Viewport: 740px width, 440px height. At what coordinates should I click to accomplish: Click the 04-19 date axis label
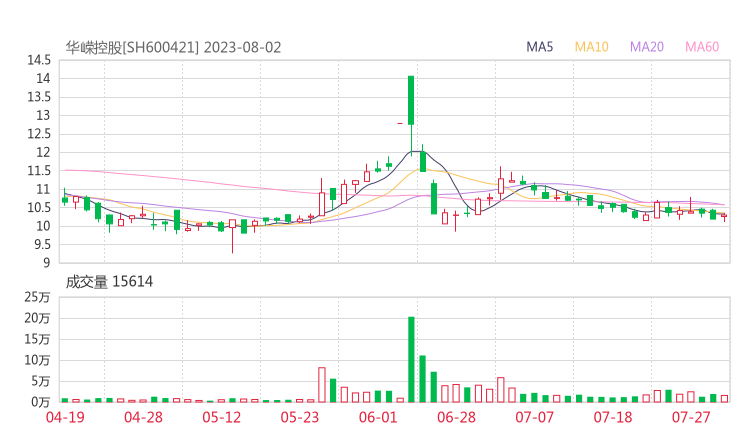tap(65, 417)
